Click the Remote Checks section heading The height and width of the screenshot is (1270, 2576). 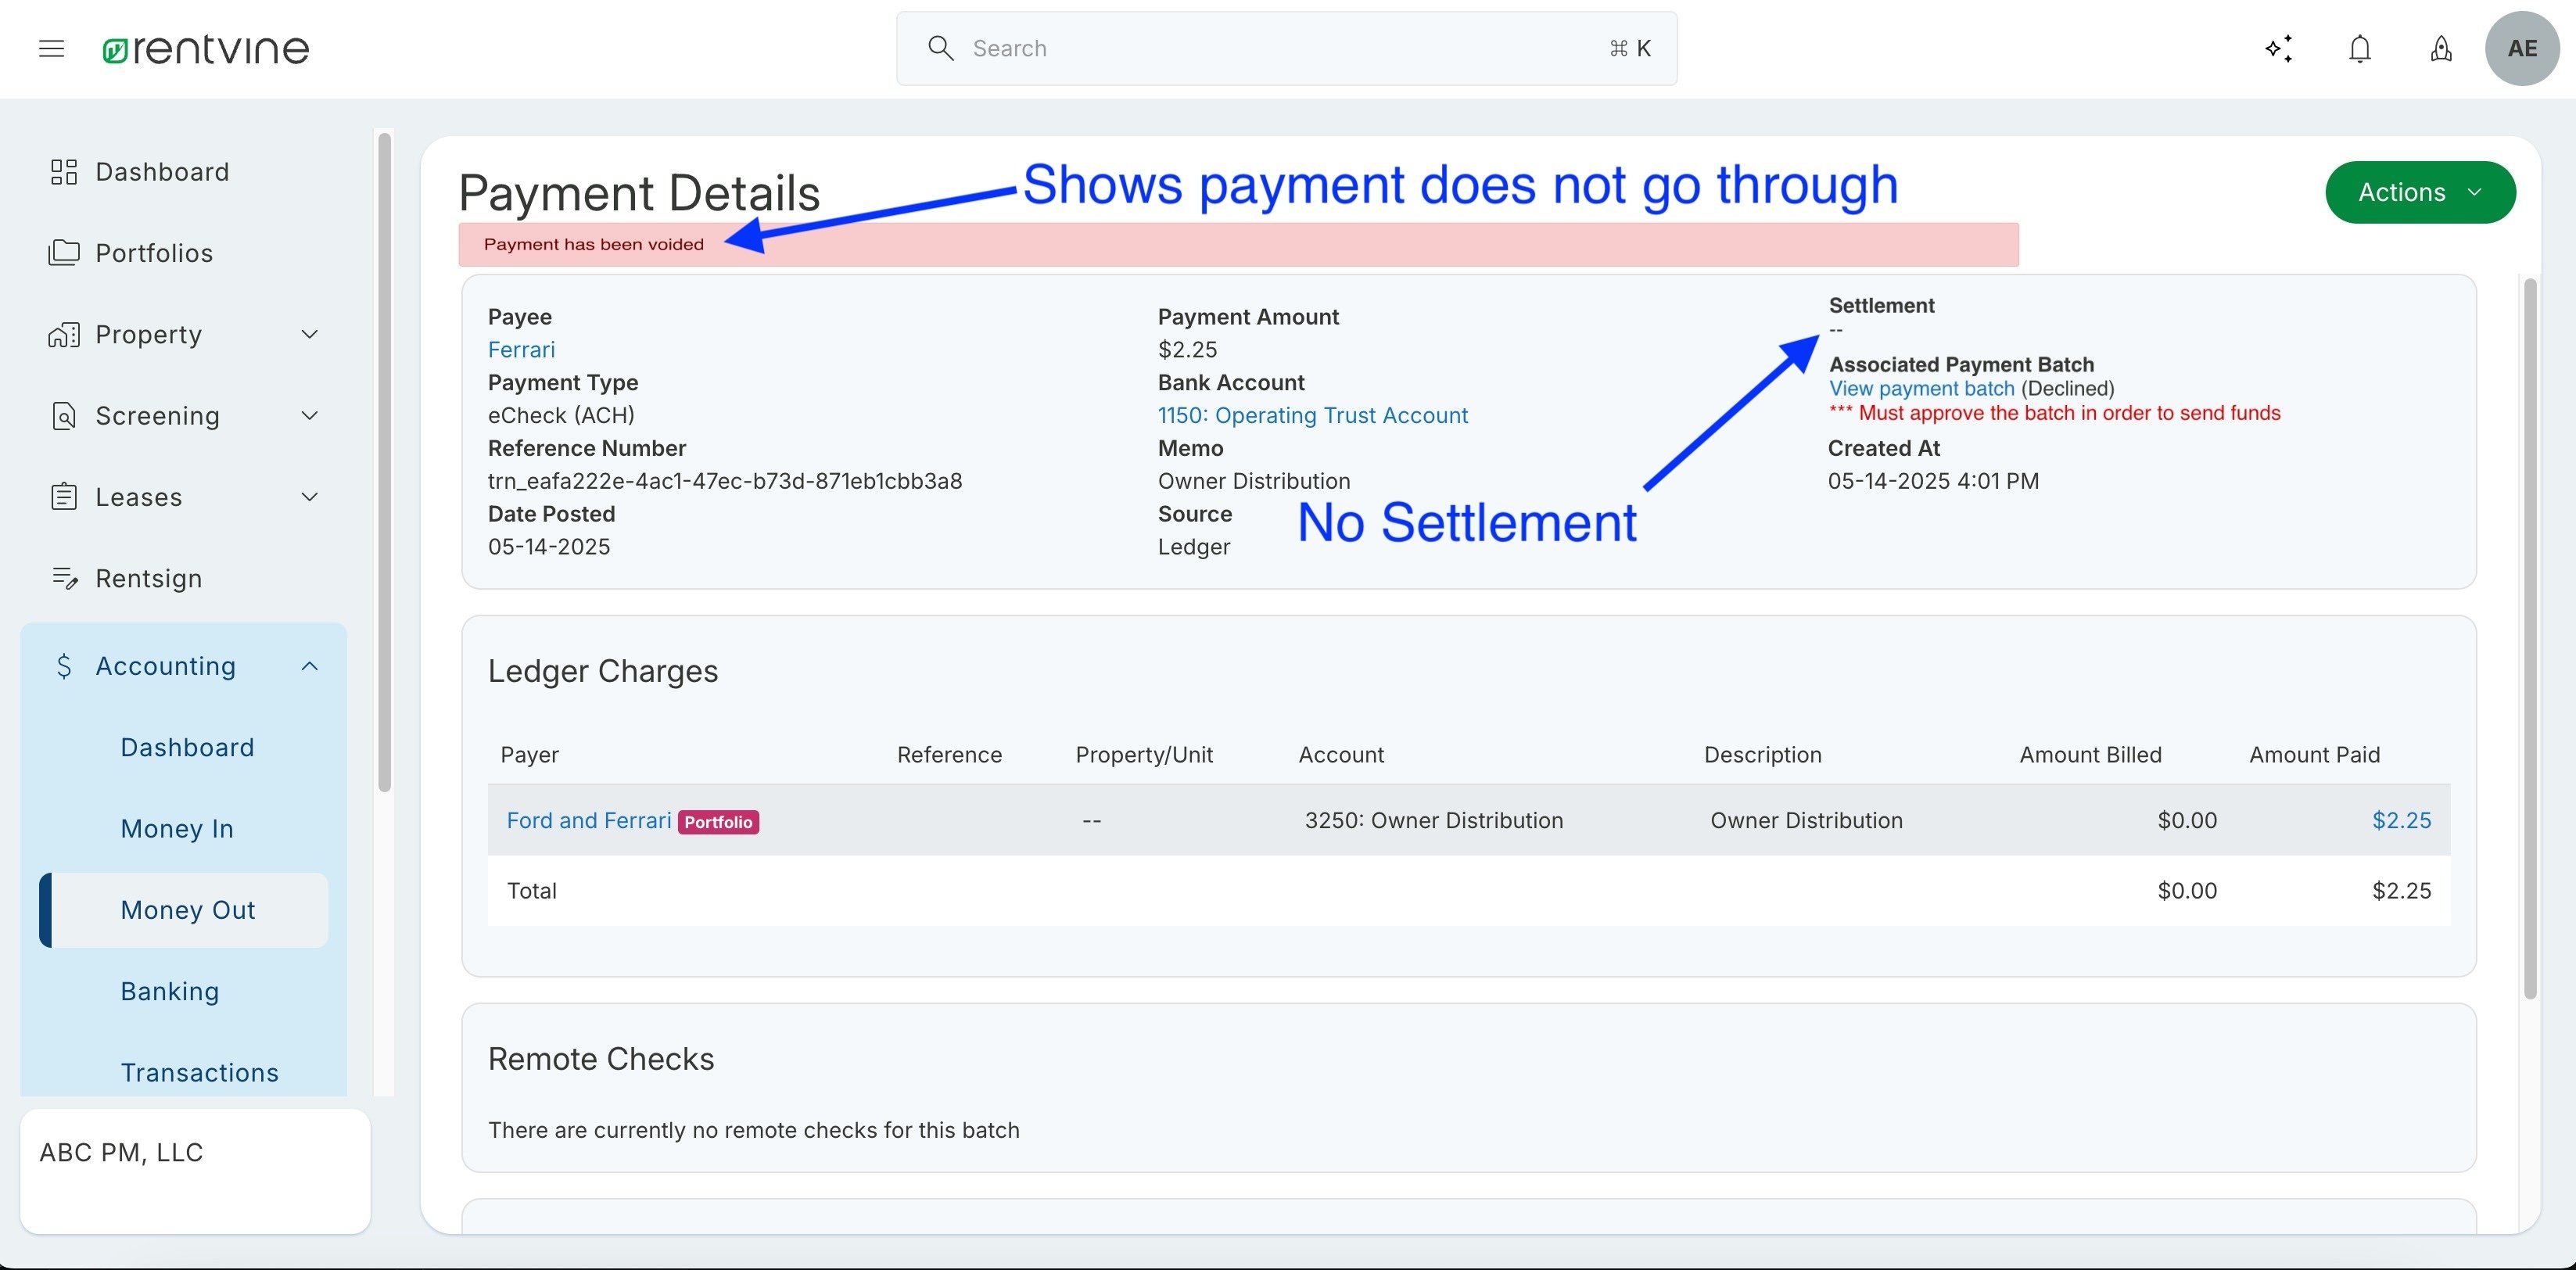point(601,1058)
